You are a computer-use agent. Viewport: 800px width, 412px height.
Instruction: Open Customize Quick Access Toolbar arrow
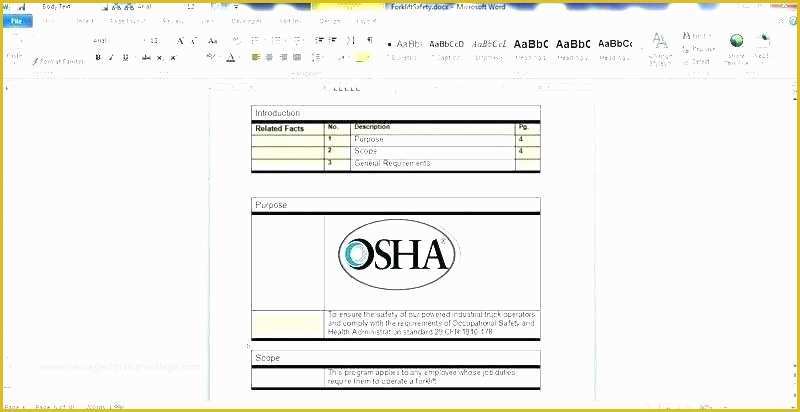236,7
